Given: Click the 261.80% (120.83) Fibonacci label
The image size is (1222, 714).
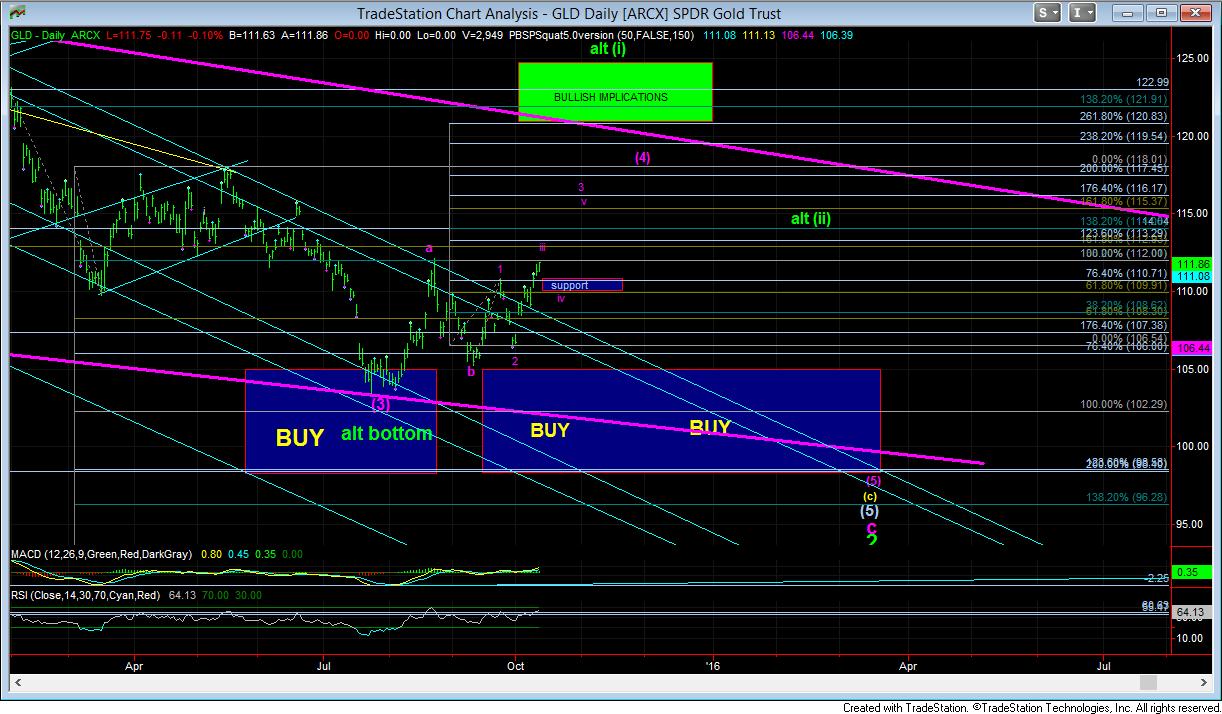Looking at the screenshot, I should click(x=1122, y=116).
